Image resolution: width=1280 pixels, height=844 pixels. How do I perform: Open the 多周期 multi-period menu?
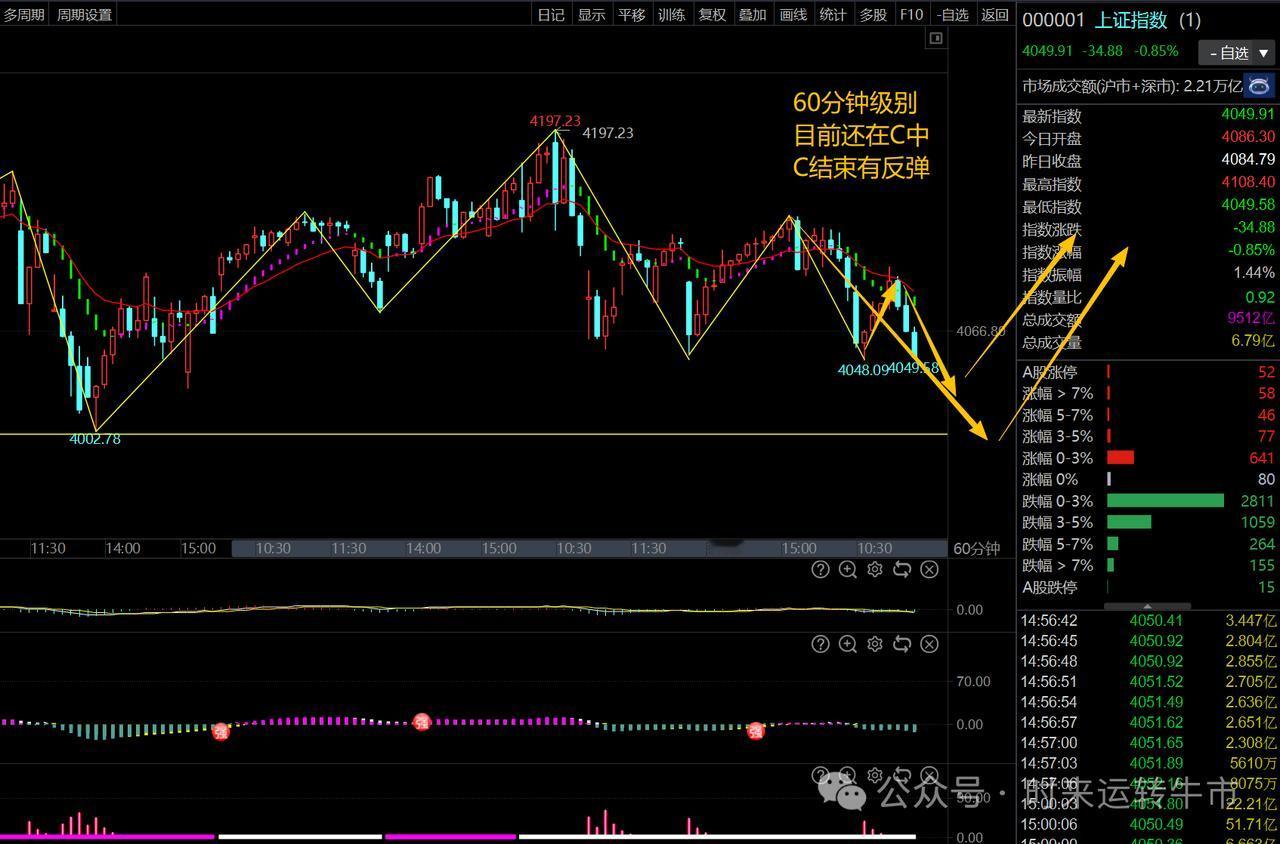[x=24, y=15]
